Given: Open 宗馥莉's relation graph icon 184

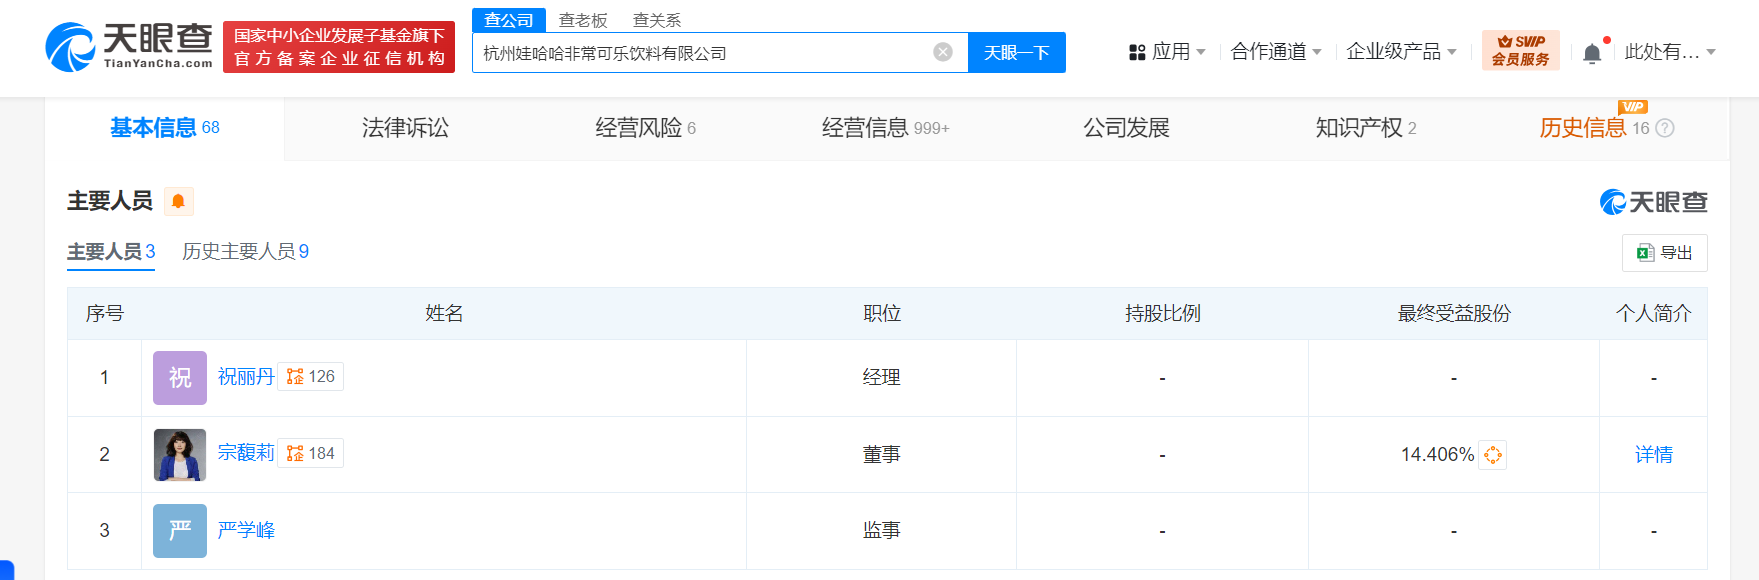Looking at the screenshot, I should [x=310, y=454].
